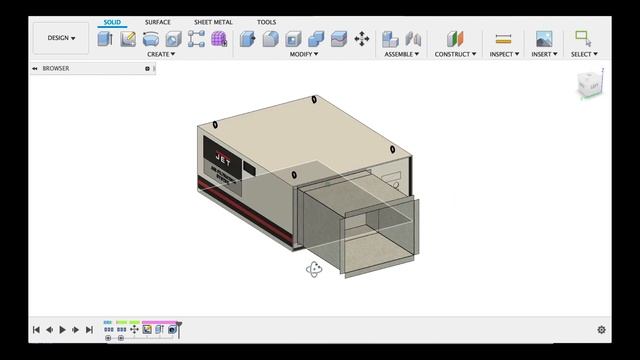Select the Fillet tool
This screenshot has height=360, width=640.
coord(270,39)
